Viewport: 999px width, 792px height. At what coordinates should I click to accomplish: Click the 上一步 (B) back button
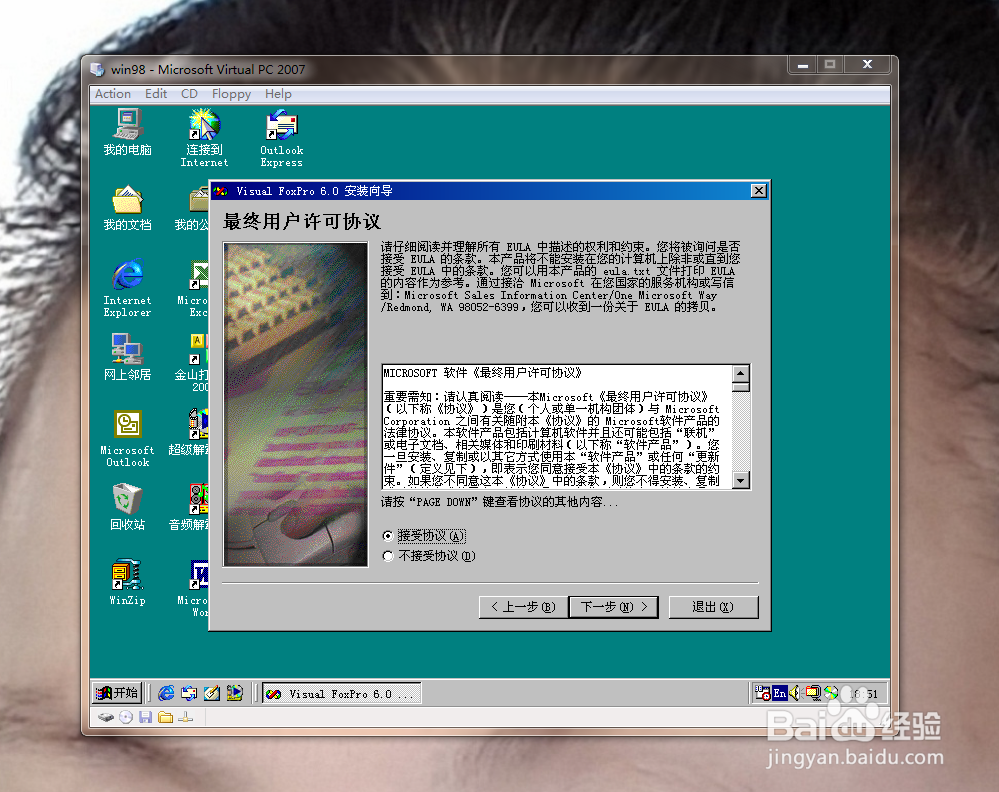[x=523, y=607]
